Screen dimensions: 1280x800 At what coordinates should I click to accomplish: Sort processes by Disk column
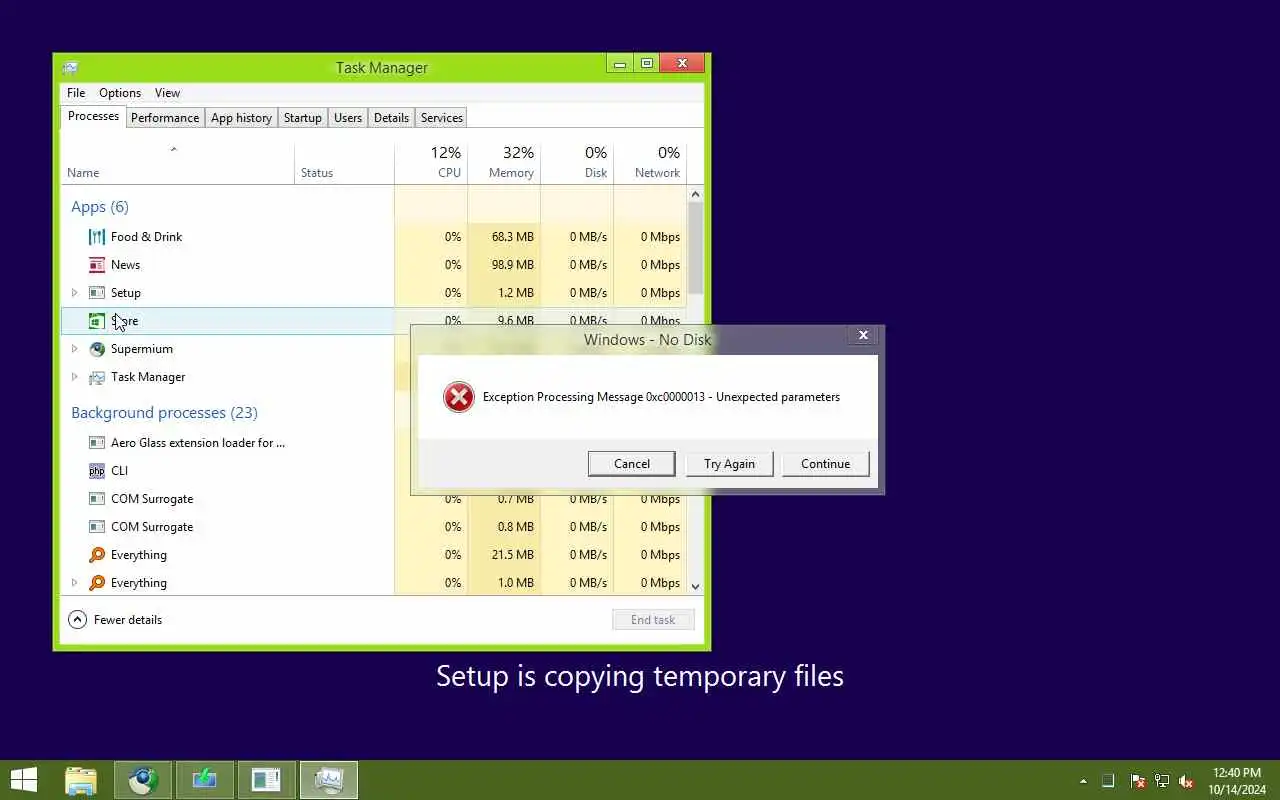click(577, 164)
